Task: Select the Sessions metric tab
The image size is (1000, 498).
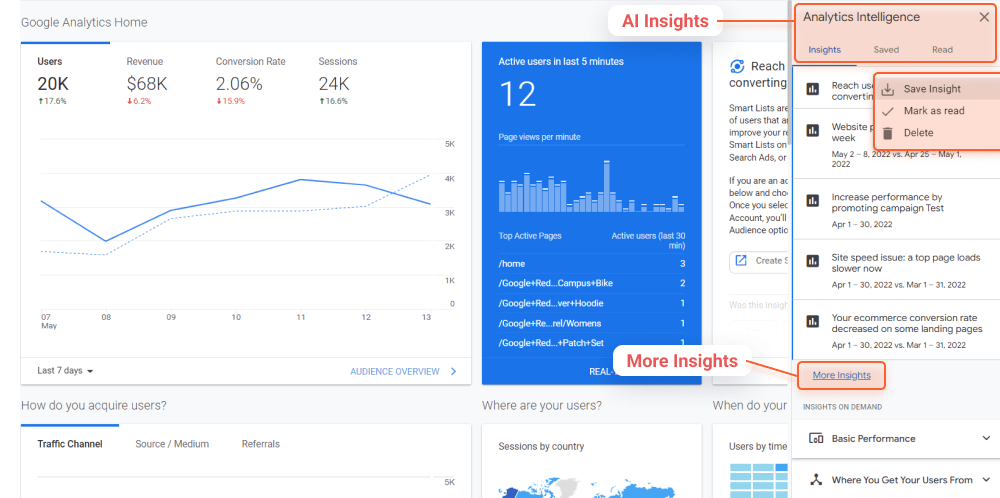Action: (337, 82)
